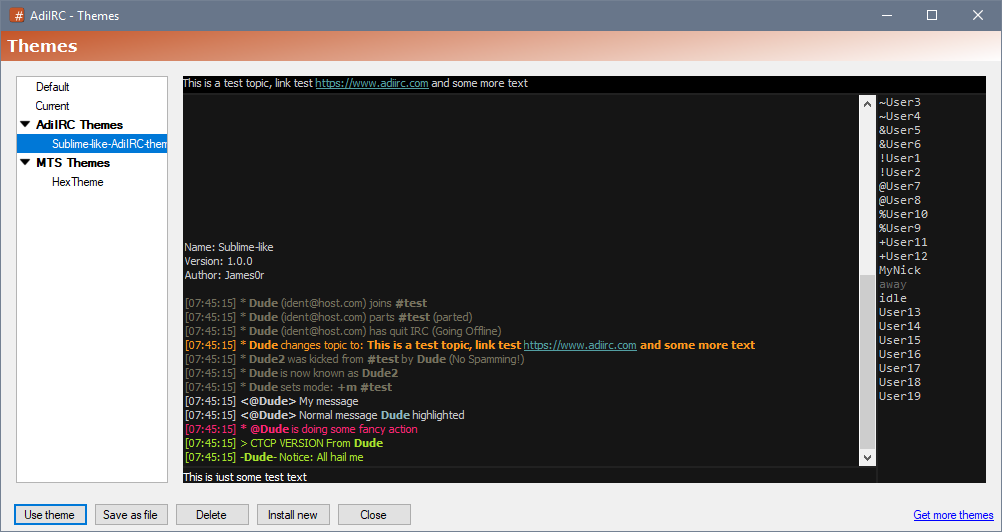Click the chat preview scroll up arrow

click(867, 103)
